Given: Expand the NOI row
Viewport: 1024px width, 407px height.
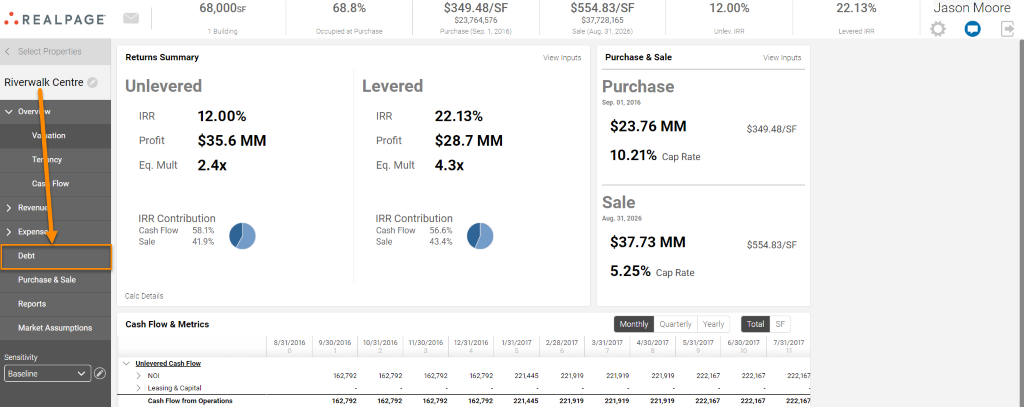Looking at the screenshot, I should (139, 375).
